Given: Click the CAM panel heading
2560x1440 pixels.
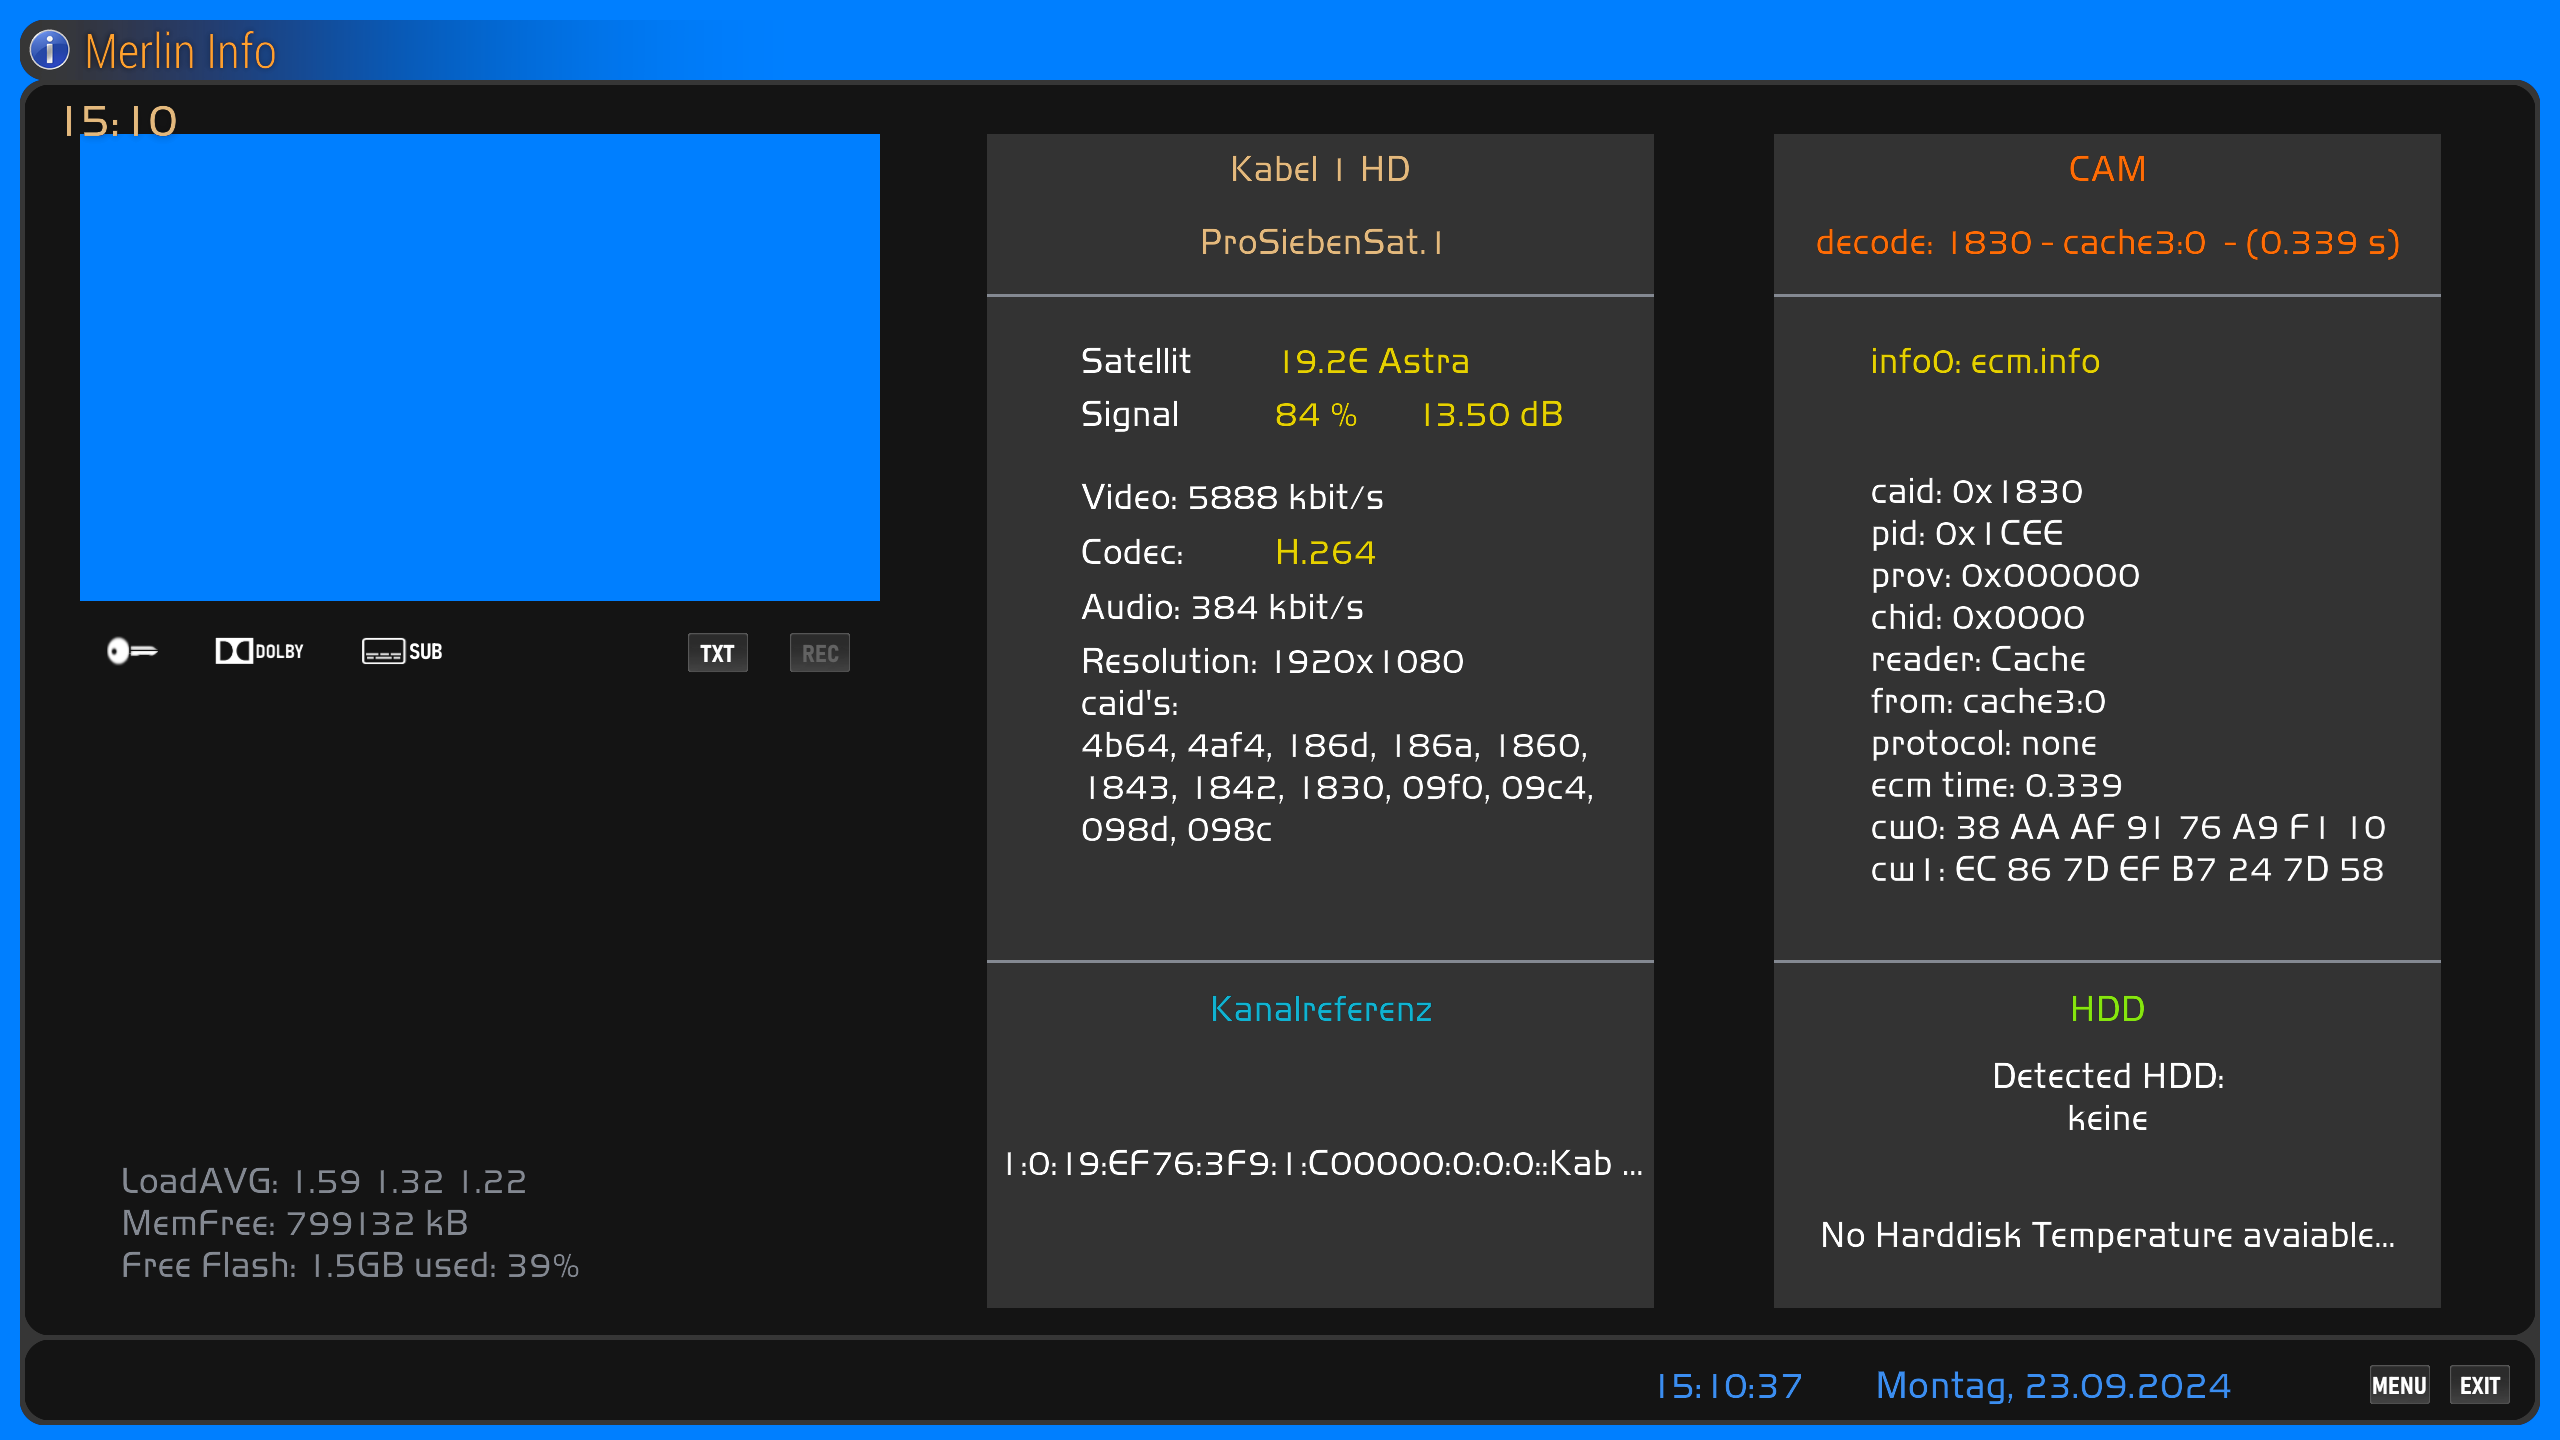Looking at the screenshot, I should (2107, 169).
